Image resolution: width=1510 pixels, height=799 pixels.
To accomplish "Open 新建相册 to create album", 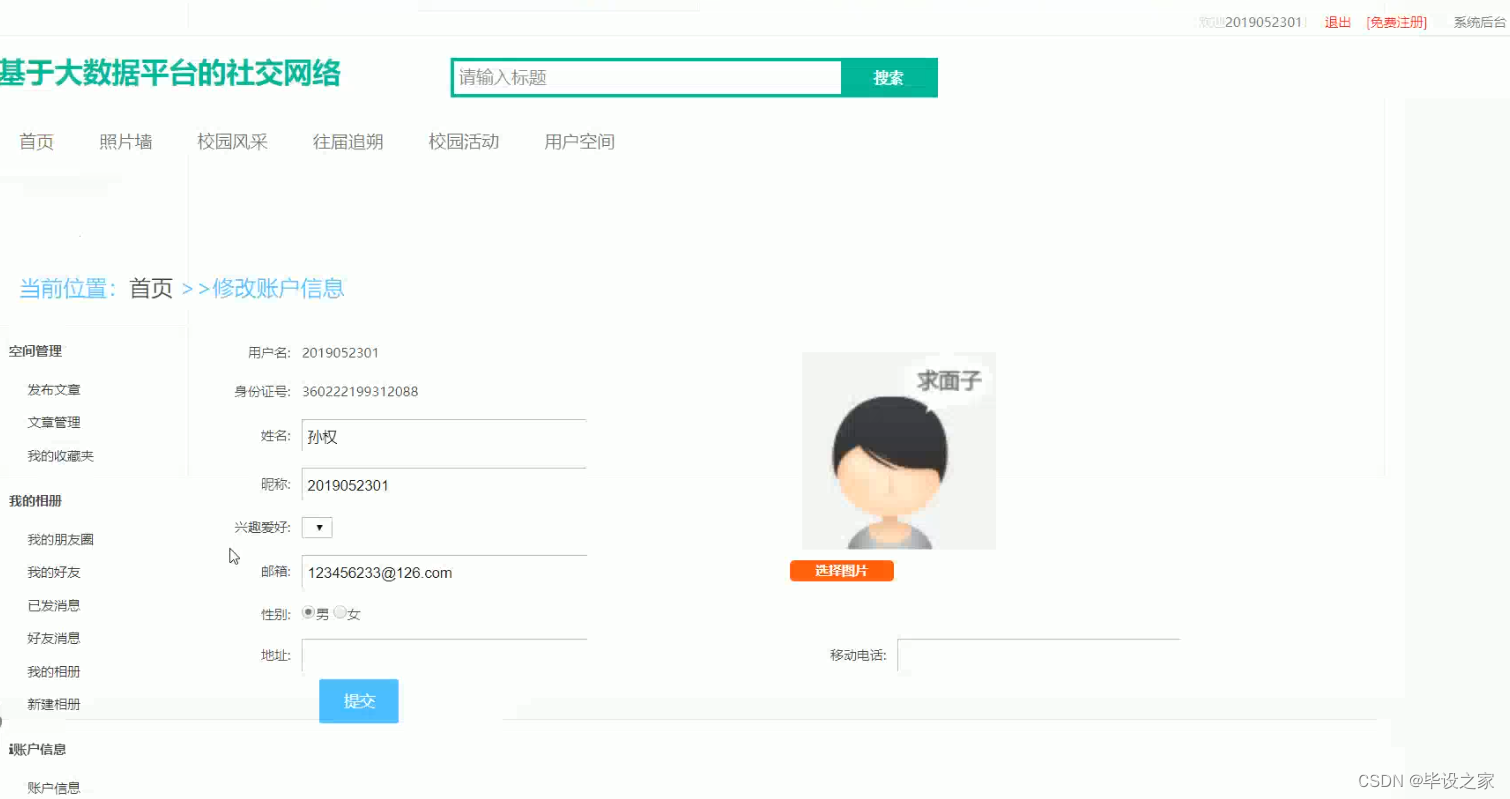I will click(x=54, y=704).
